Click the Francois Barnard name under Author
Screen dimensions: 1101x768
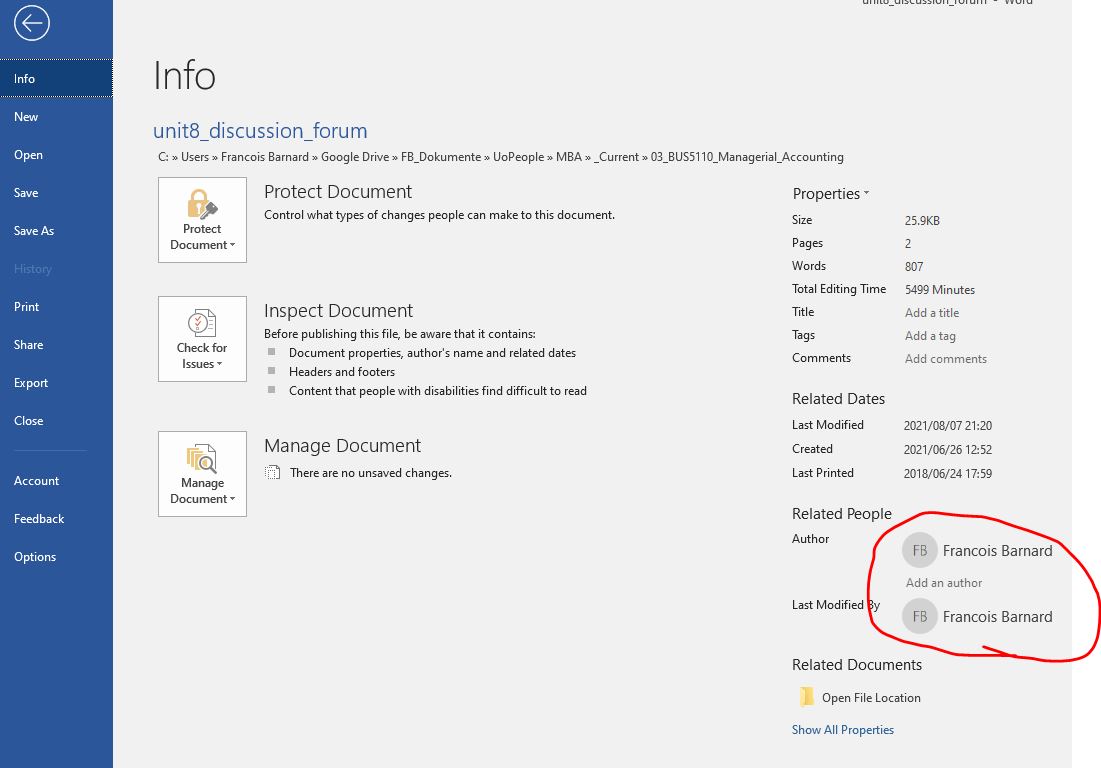coord(997,551)
